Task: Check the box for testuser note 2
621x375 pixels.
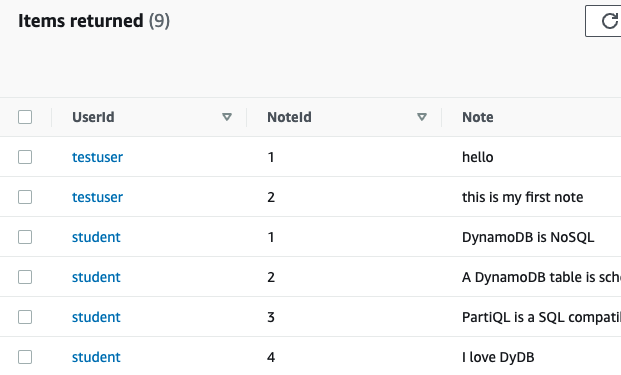Action: click(25, 197)
